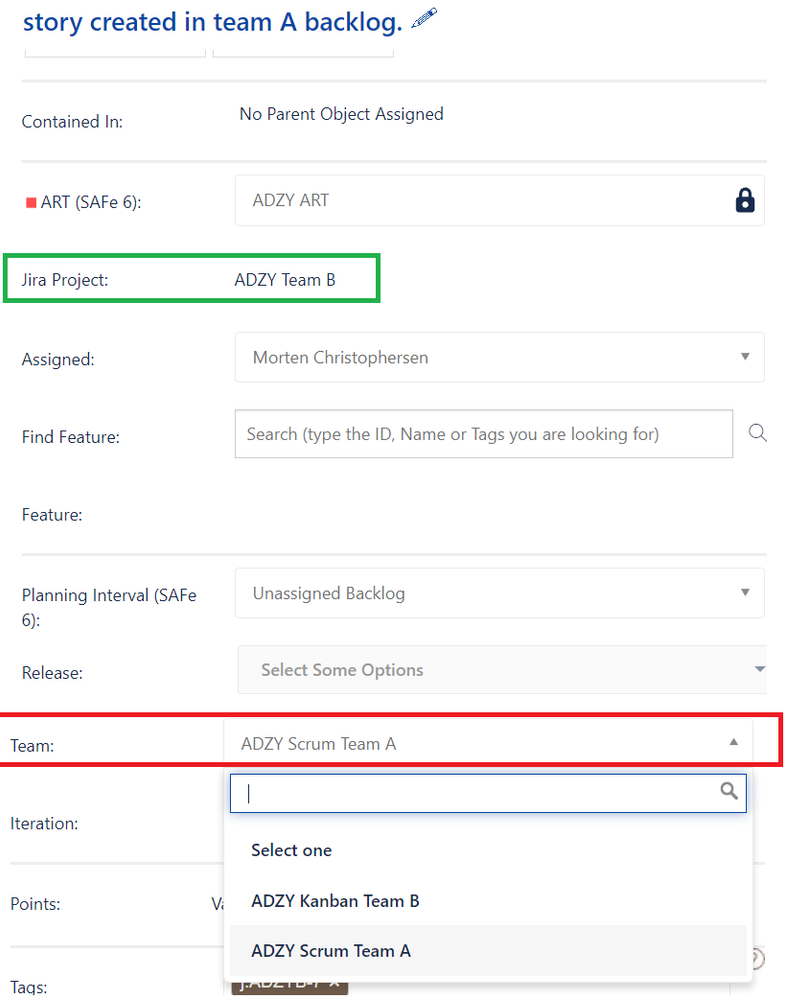This screenshot has width=785, height=999.
Task: Click the 'Planning Interval (SAFe 6):' label
Action: (109, 607)
